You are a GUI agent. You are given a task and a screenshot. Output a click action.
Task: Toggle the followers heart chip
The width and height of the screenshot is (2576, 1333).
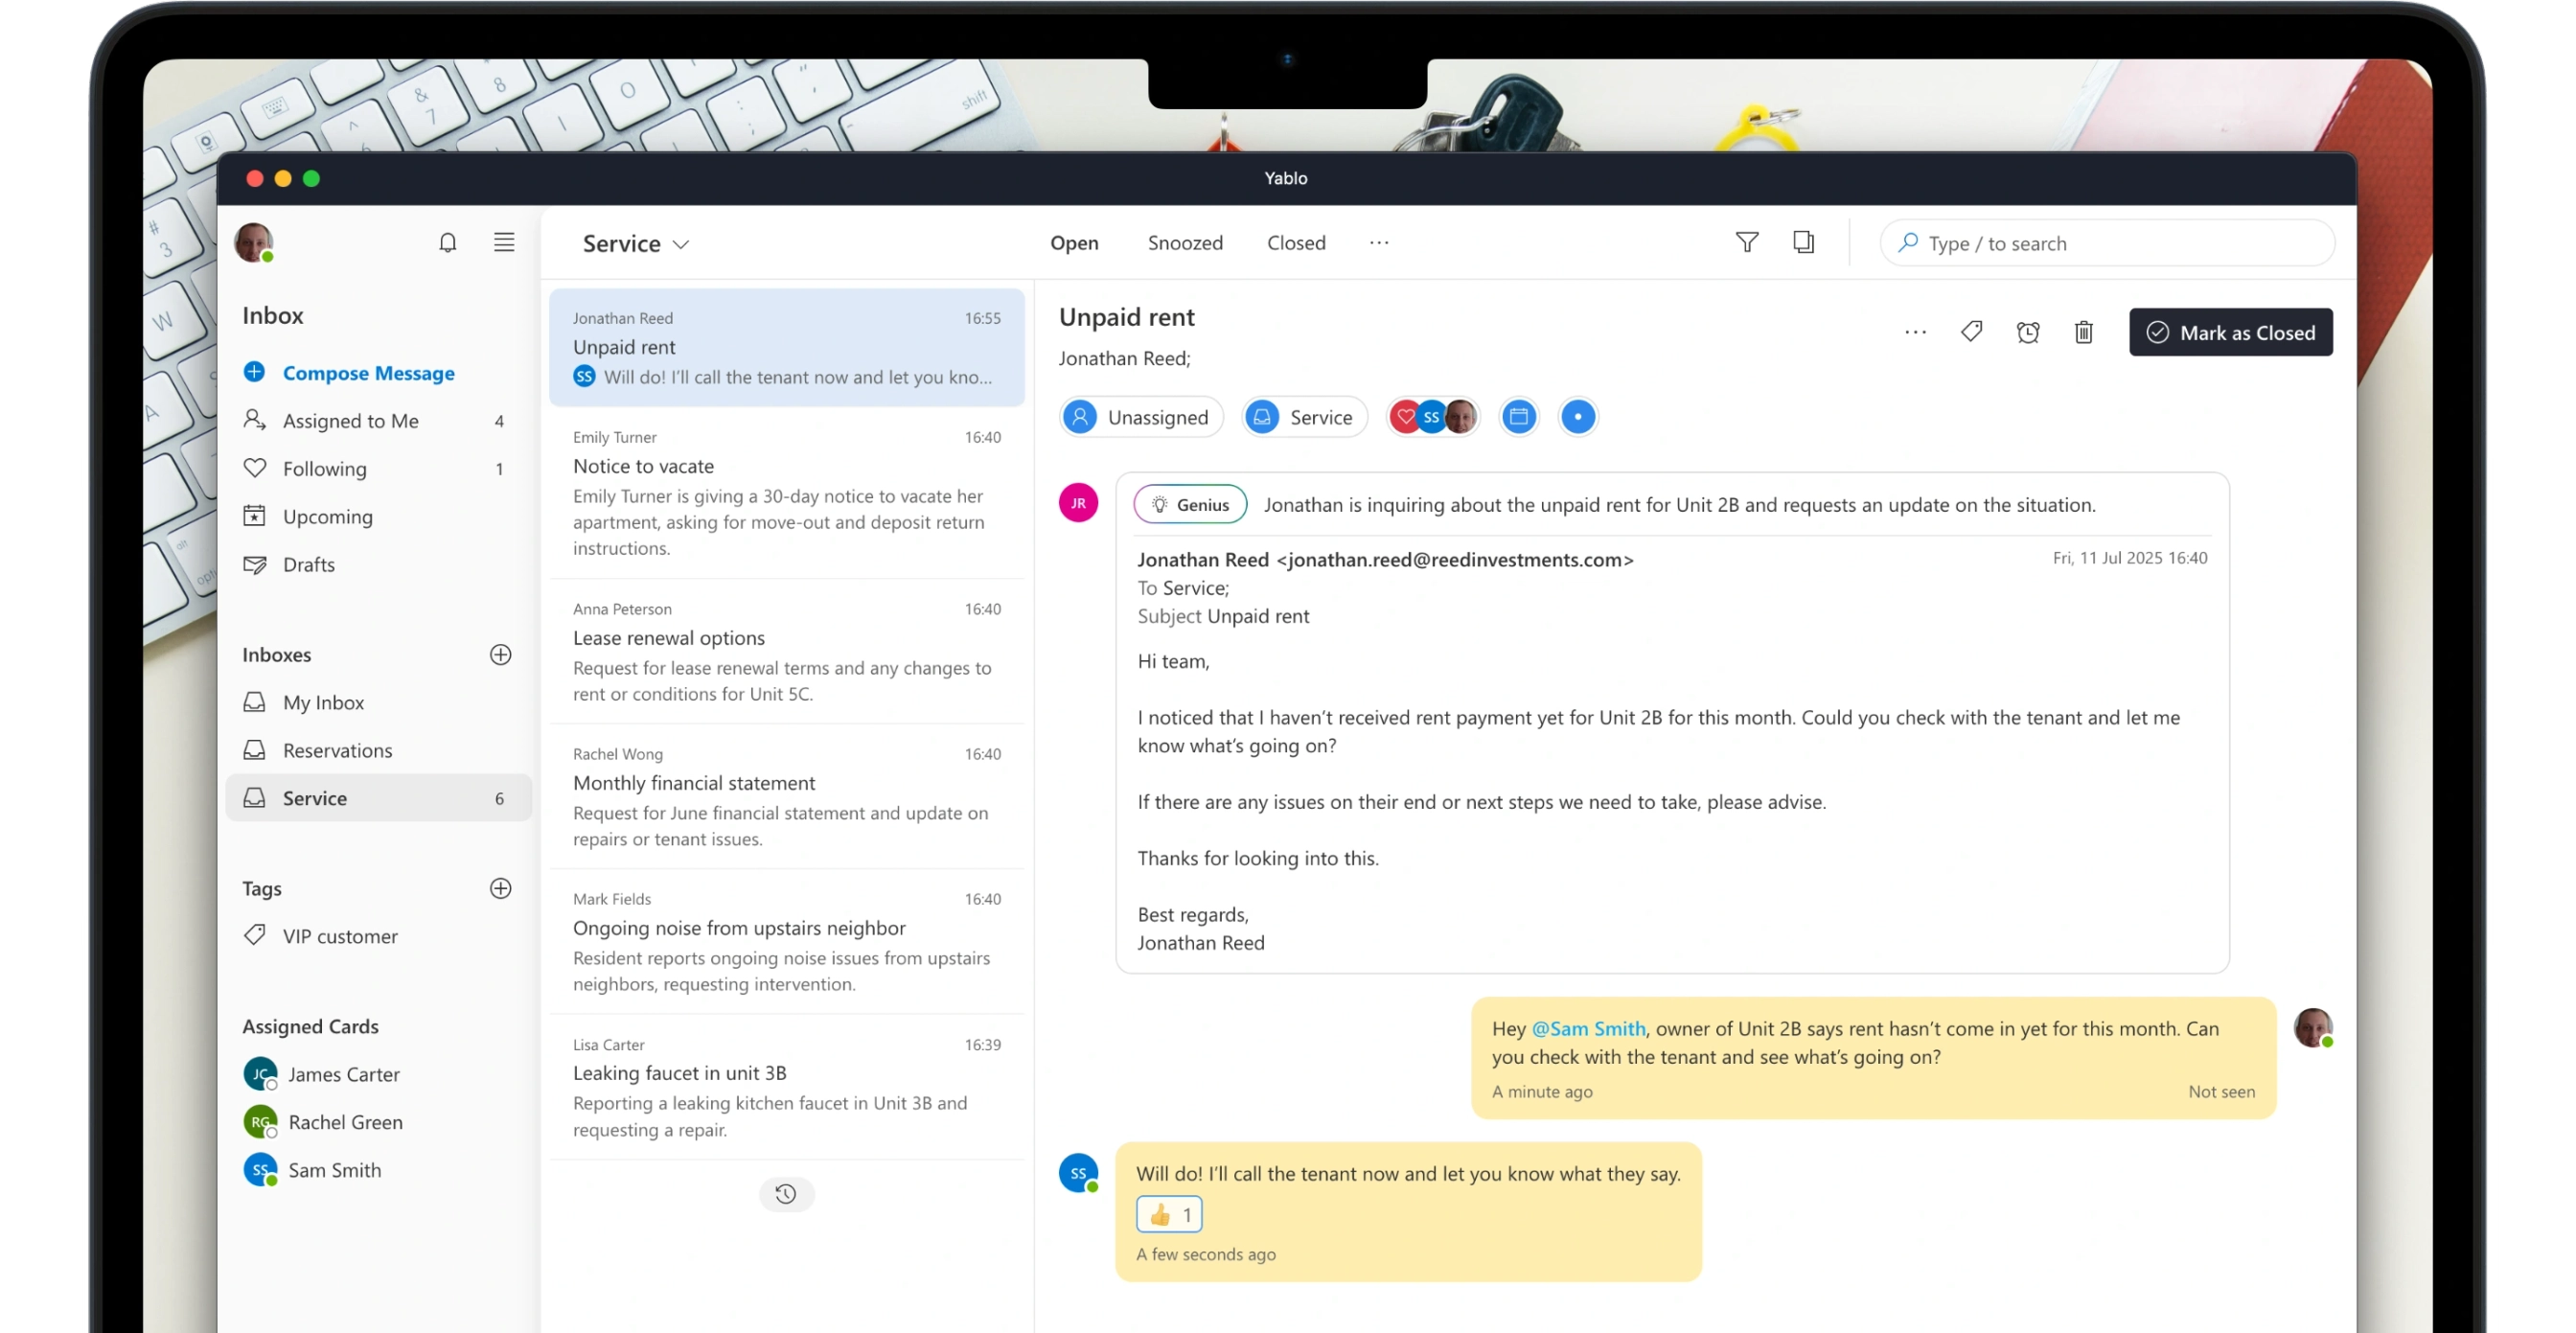[x=1407, y=417]
